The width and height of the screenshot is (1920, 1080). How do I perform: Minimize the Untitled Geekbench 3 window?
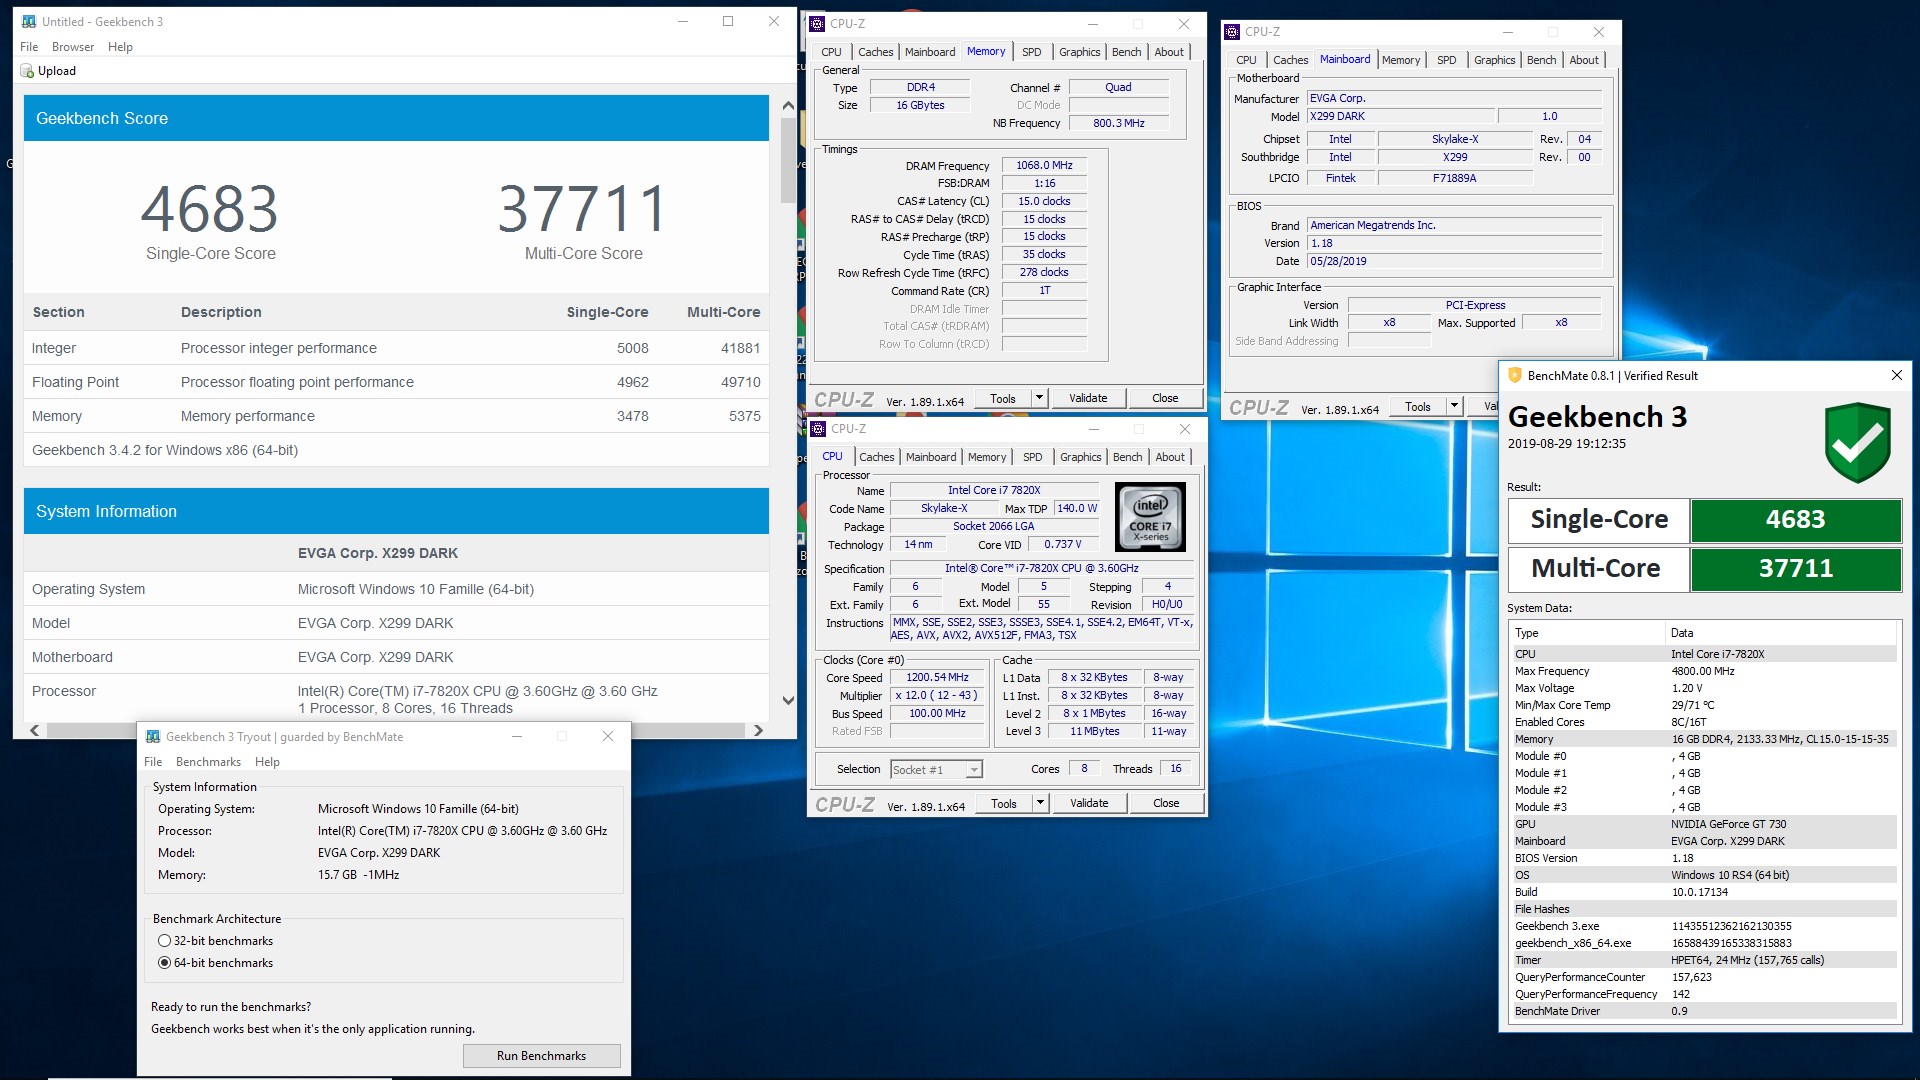683,21
